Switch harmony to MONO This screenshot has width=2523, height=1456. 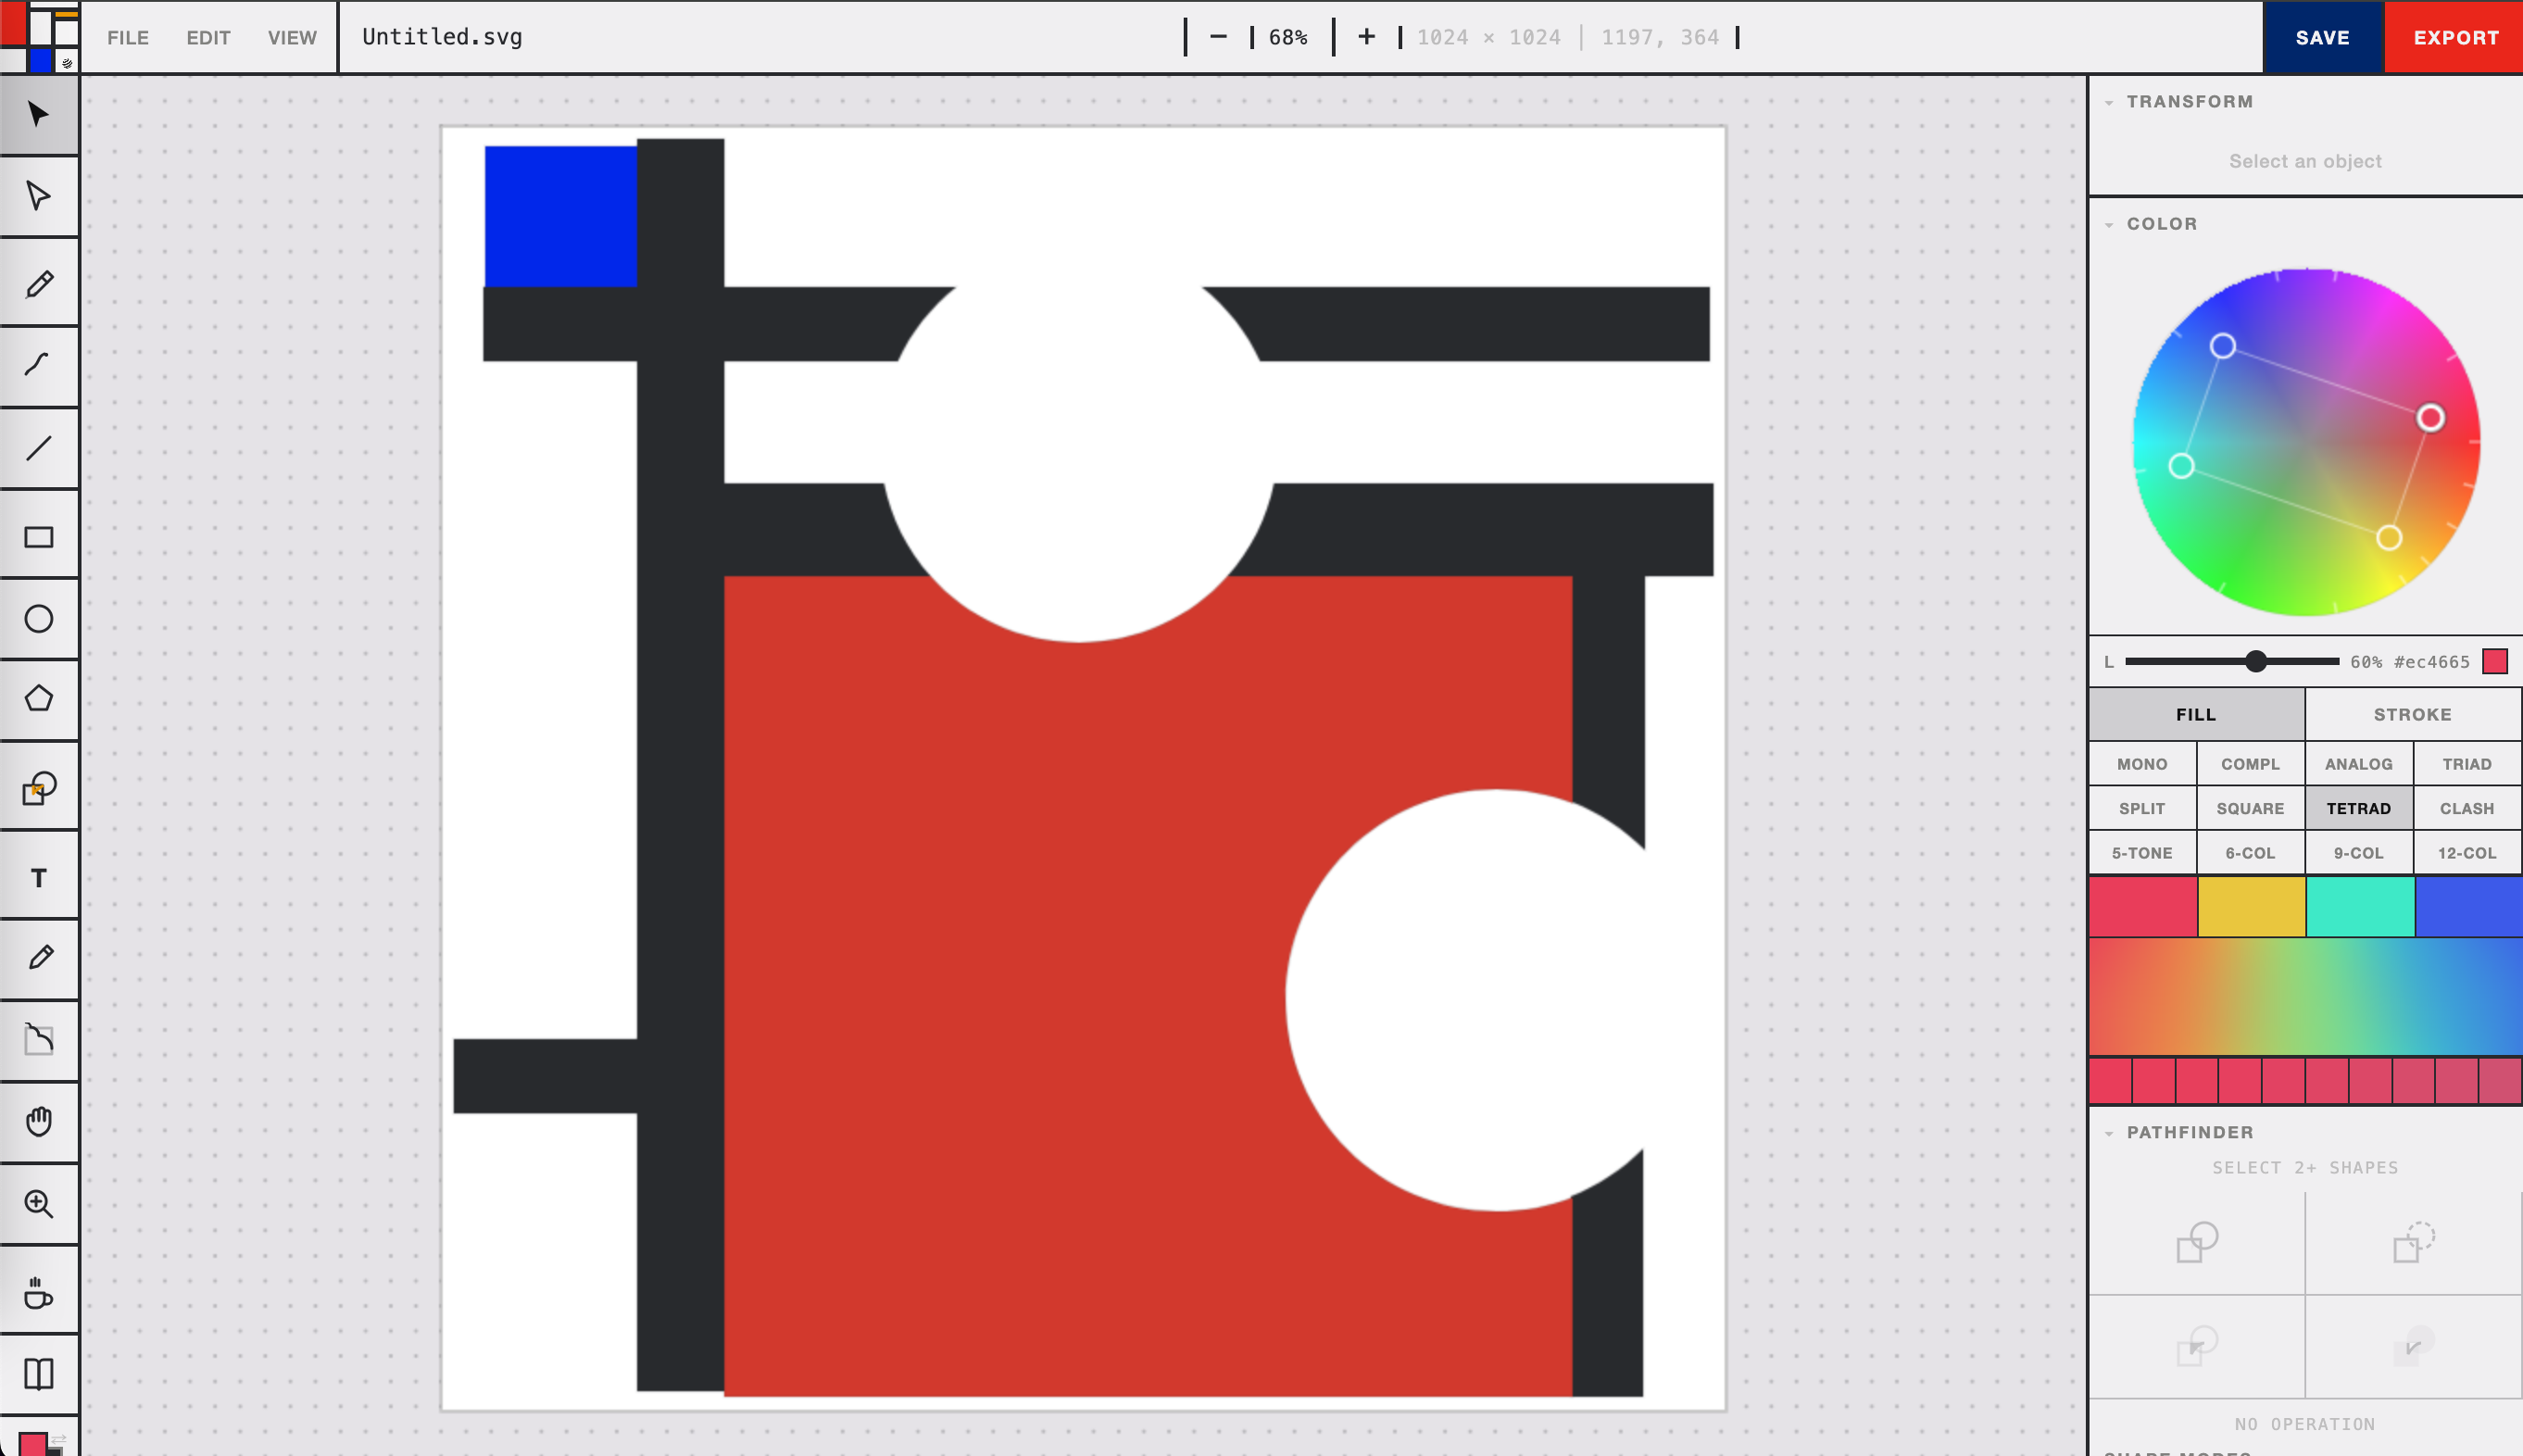(2141, 763)
